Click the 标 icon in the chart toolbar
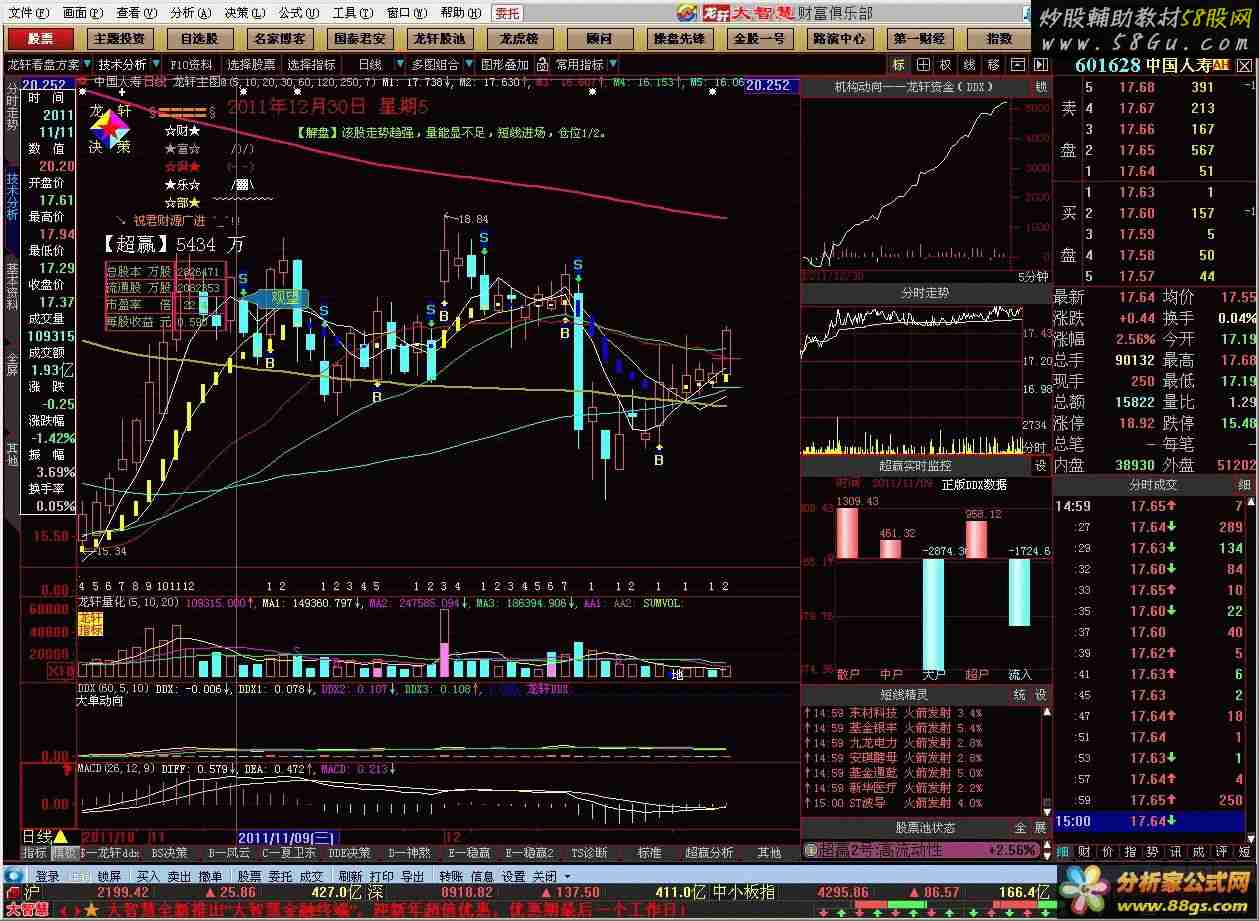Viewport: 1259px width, 921px height. (x=899, y=65)
